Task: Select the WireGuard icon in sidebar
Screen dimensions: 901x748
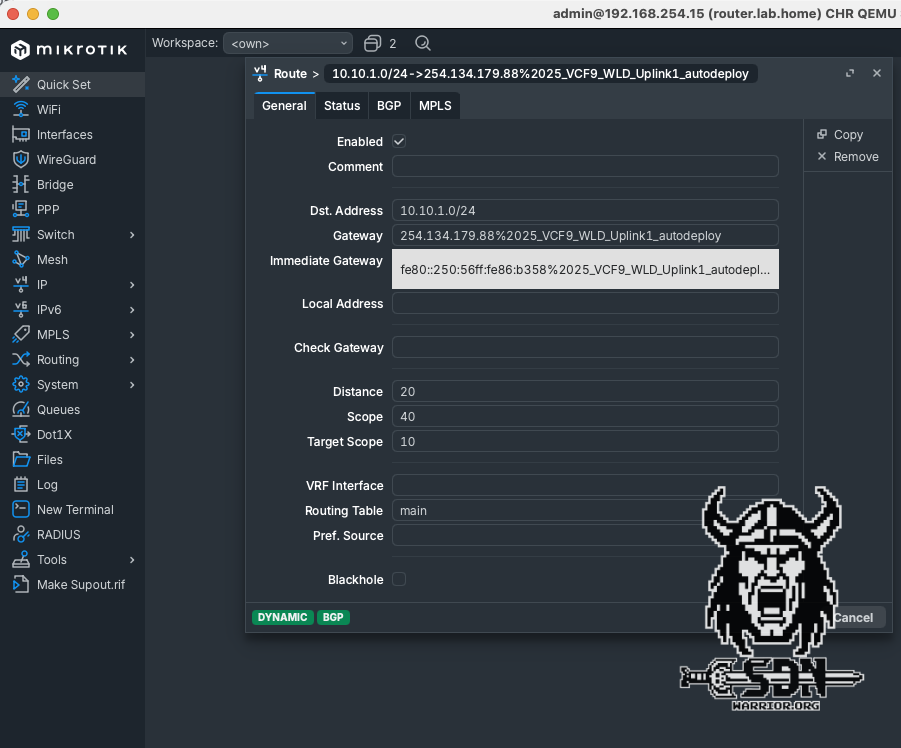Action: click(x=20, y=159)
